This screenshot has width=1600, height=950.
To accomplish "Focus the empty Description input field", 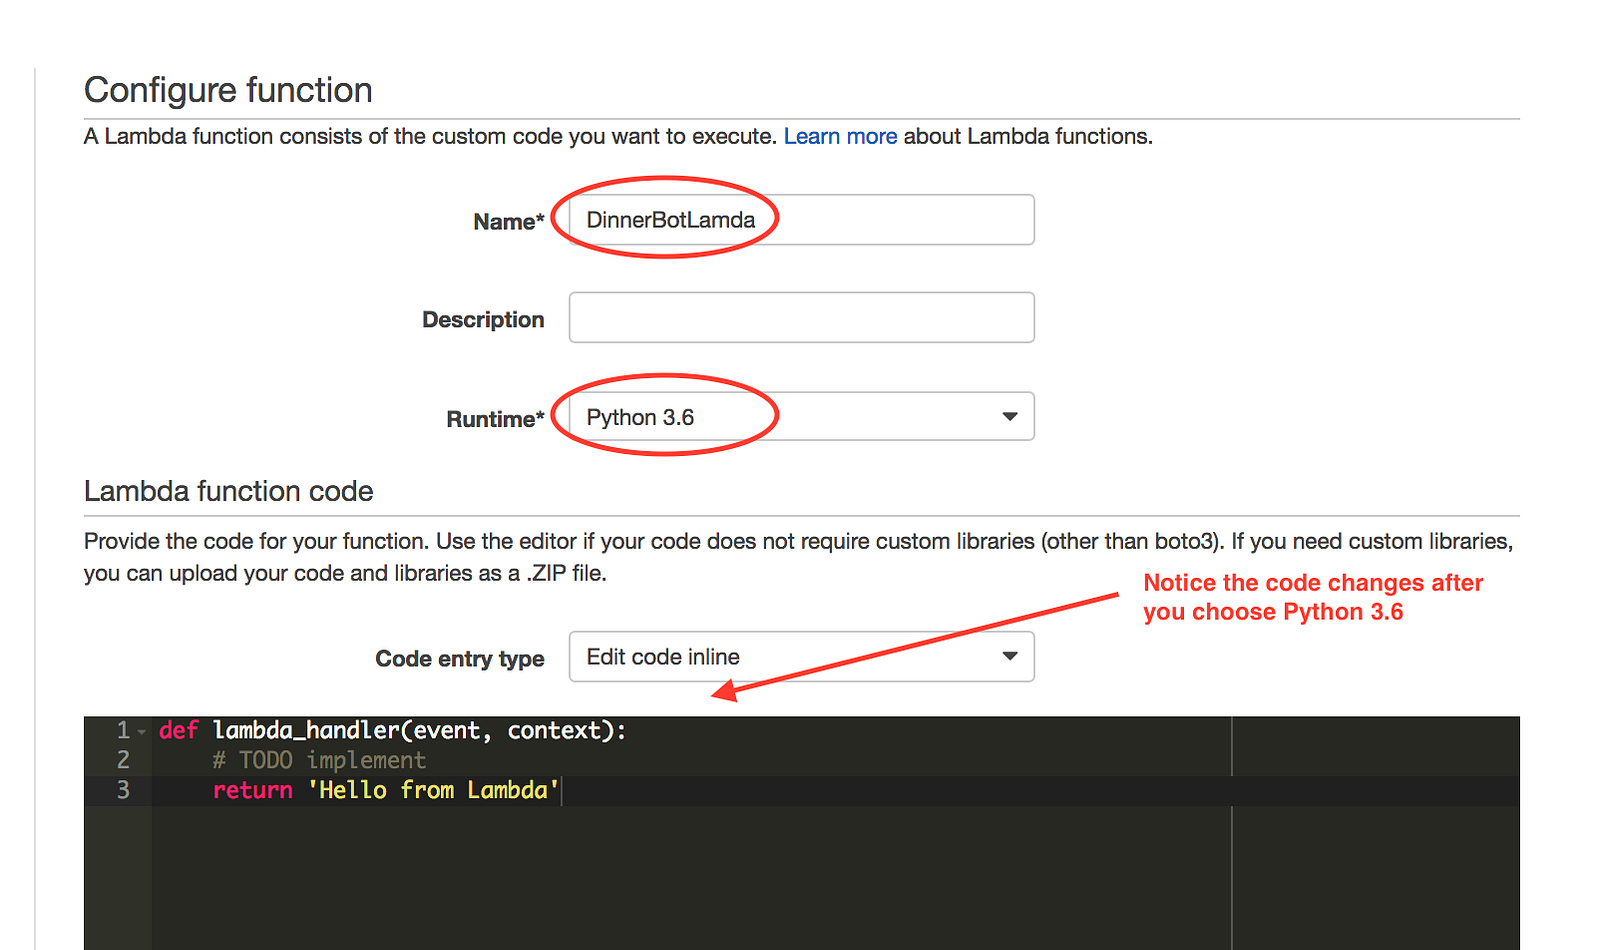I will coord(800,318).
